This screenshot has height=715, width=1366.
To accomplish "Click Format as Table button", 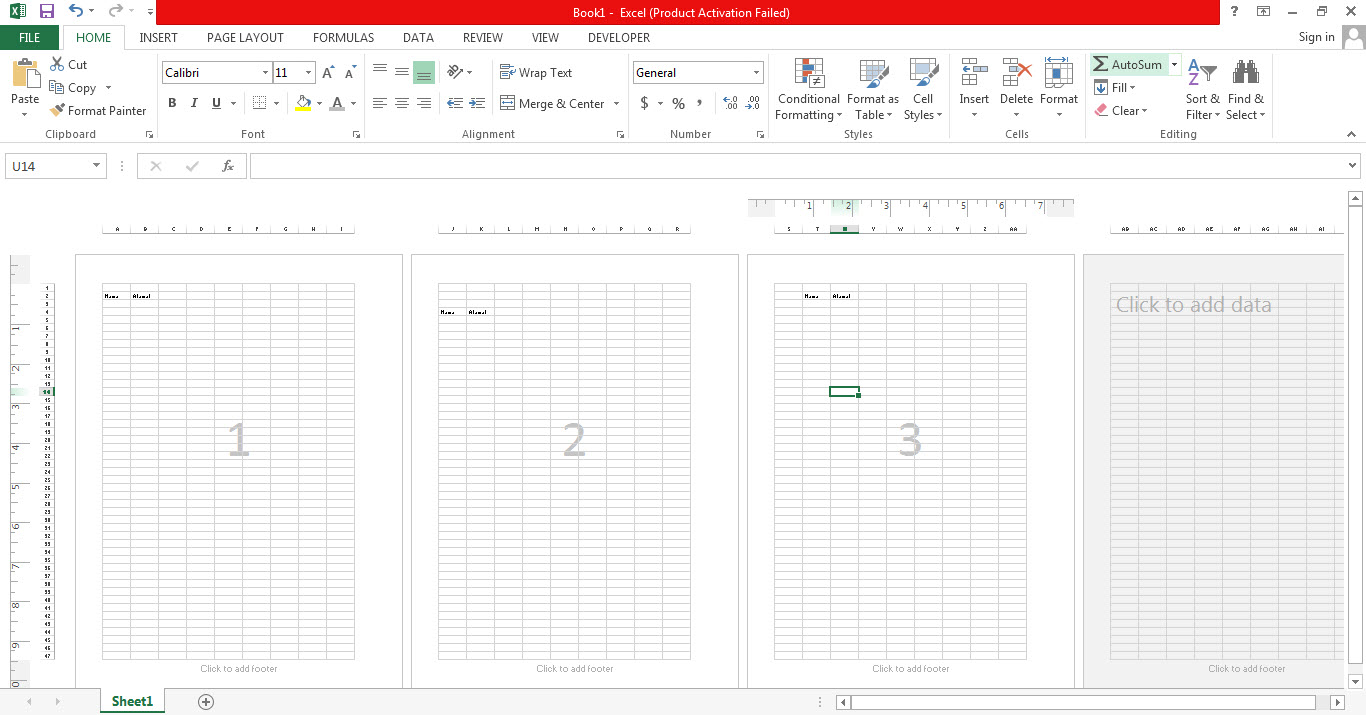I will tap(873, 89).
